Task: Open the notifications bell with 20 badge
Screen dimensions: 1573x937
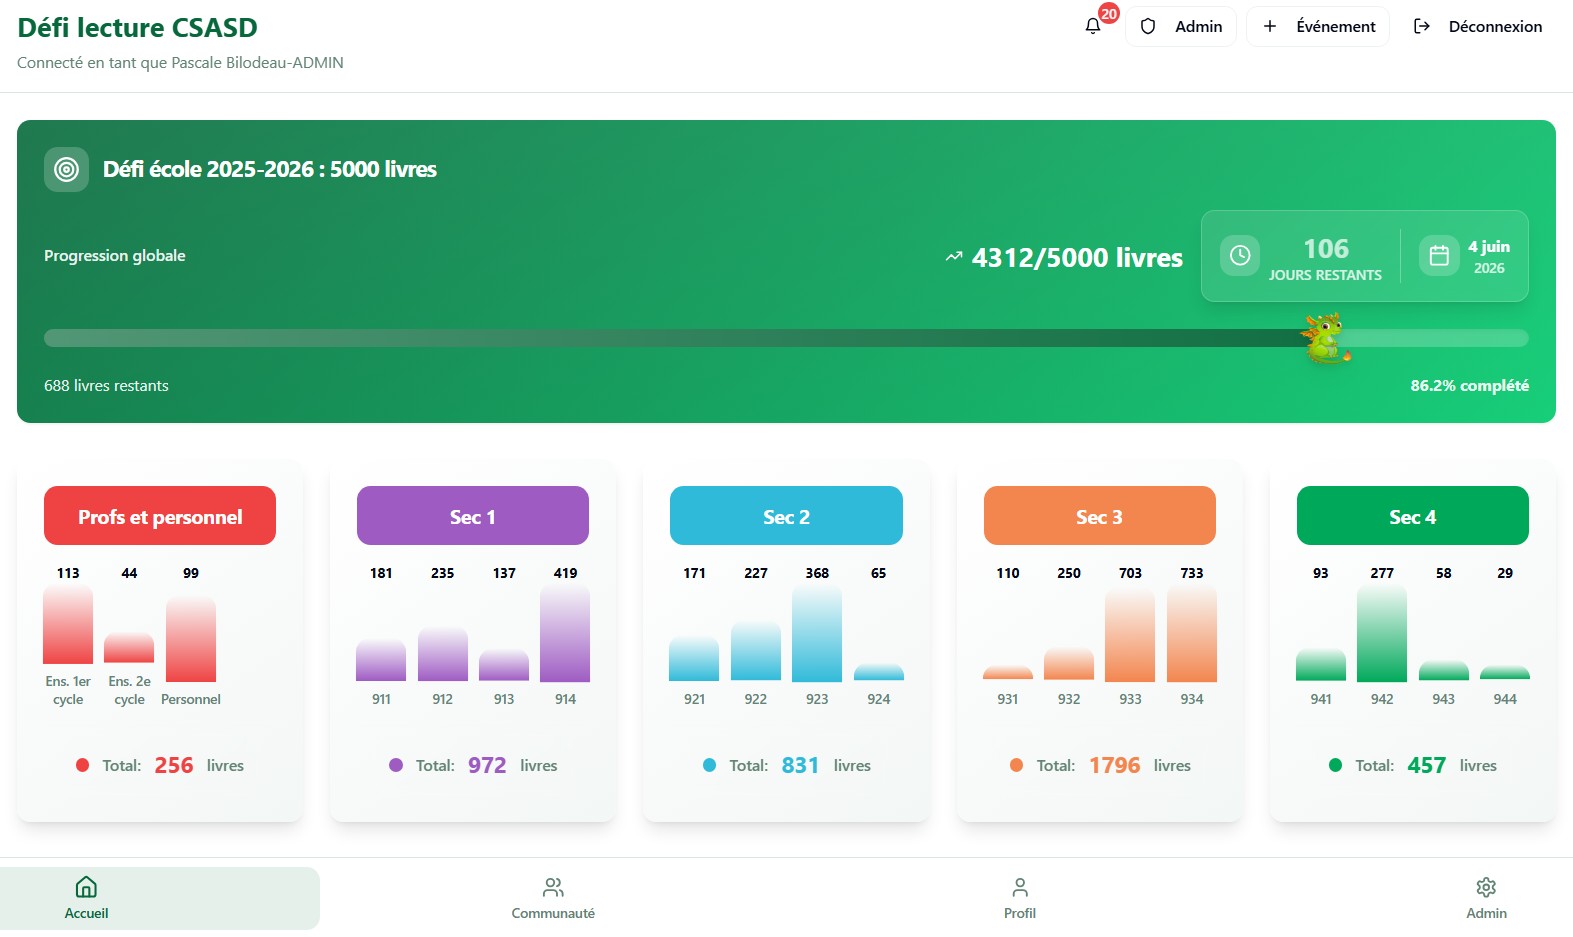Action: click(1093, 26)
